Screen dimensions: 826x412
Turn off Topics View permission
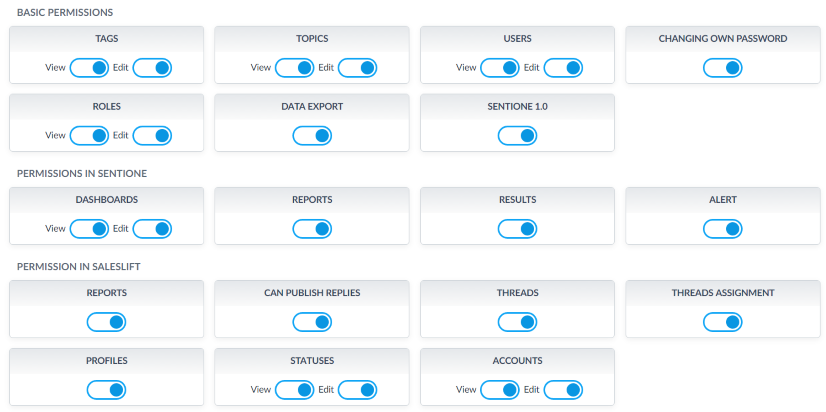(x=295, y=68)
